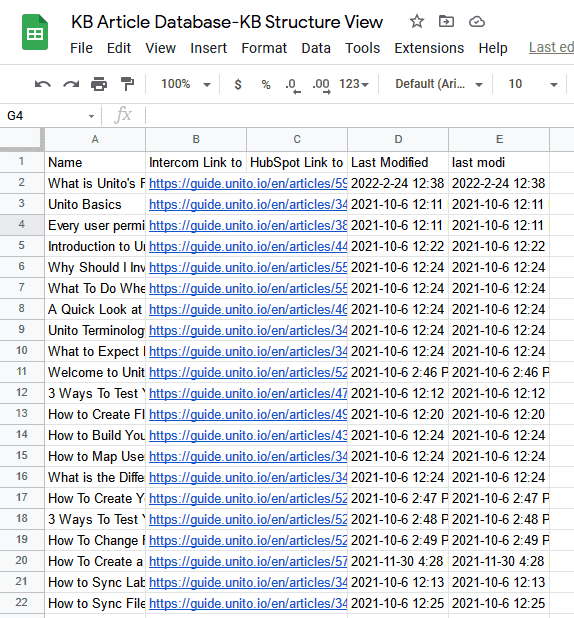
Task: Open the article link in row 3
Action: pos(248,204)
